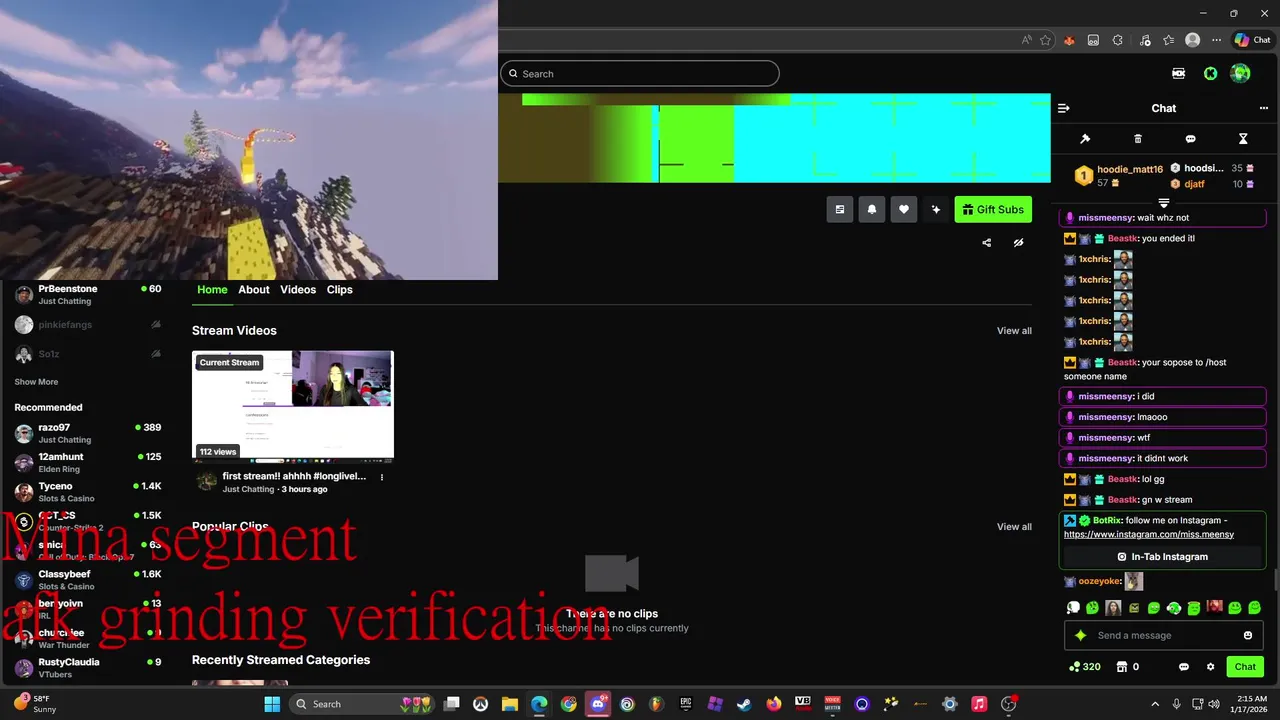The width and height of the screenshot is (1280, 720).
Task: Open video options menu for first stream
Action: click(x=382, y=477)
